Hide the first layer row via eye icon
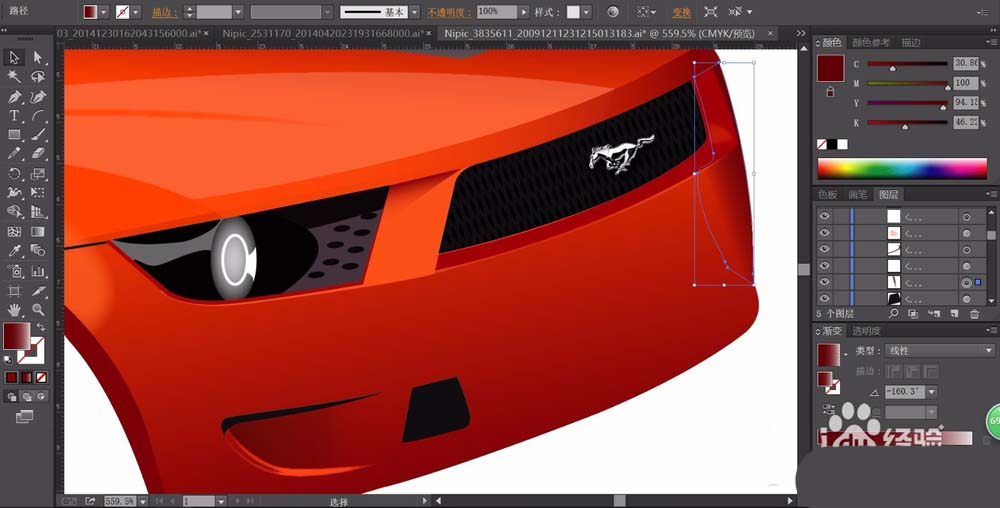Image resolution: width=1000 pixels, height=508 pixels. (824, 216)
